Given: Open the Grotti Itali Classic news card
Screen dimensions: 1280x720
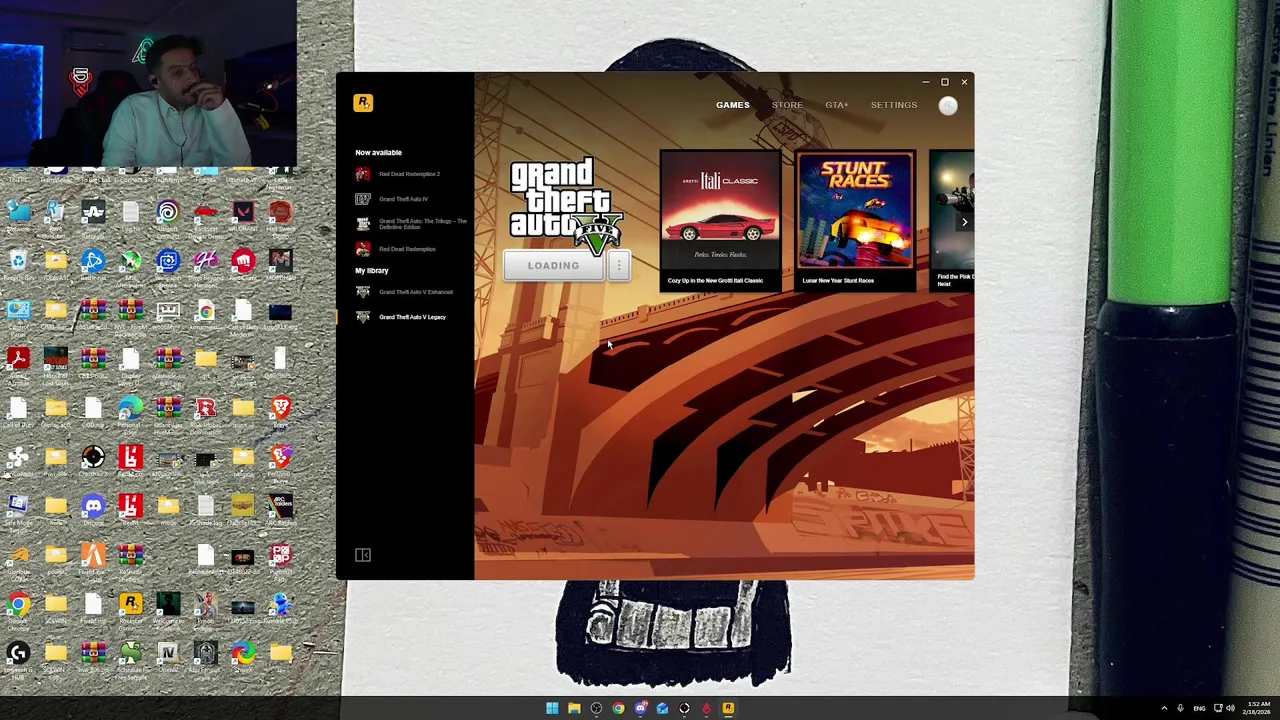Looking at the screenshot, I should tap(720, 220).
